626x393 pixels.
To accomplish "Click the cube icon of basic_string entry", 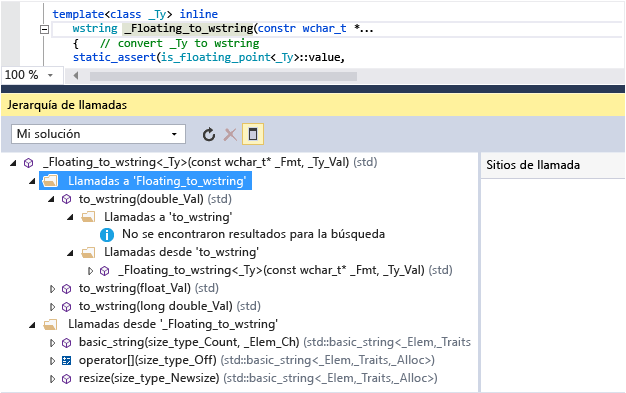I will 67,343.
